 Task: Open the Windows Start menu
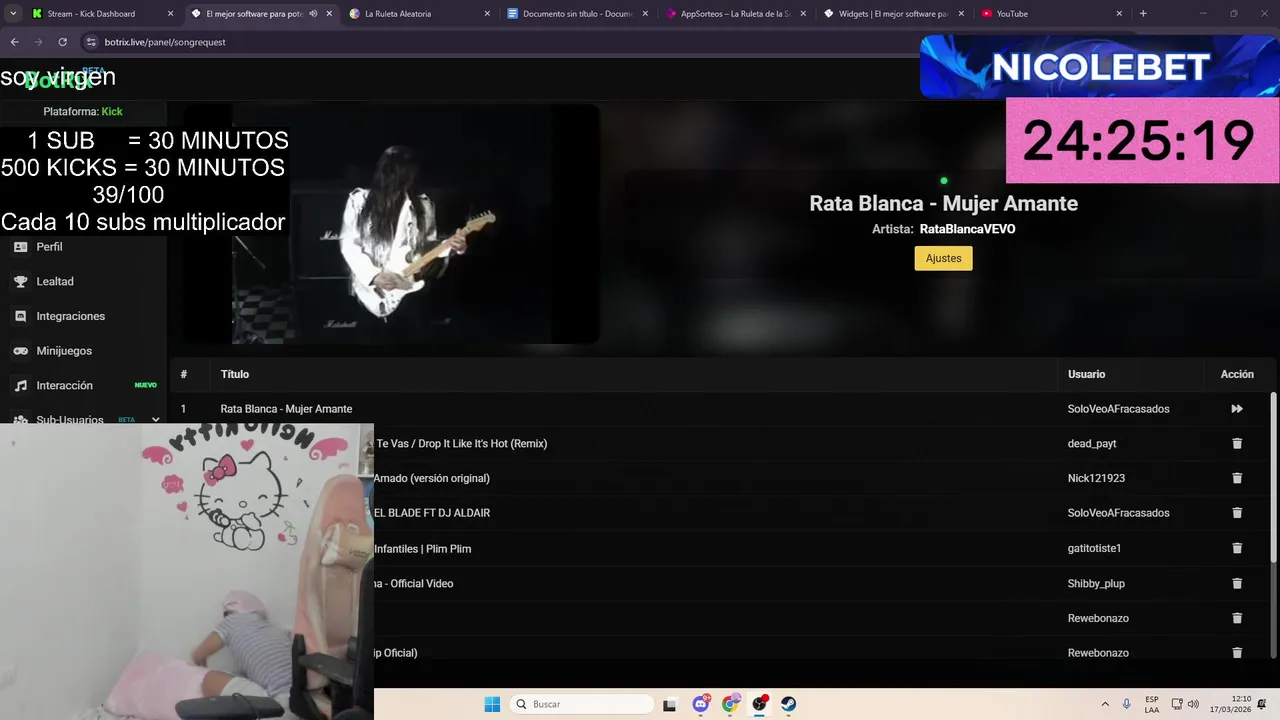tap(492, 704)
